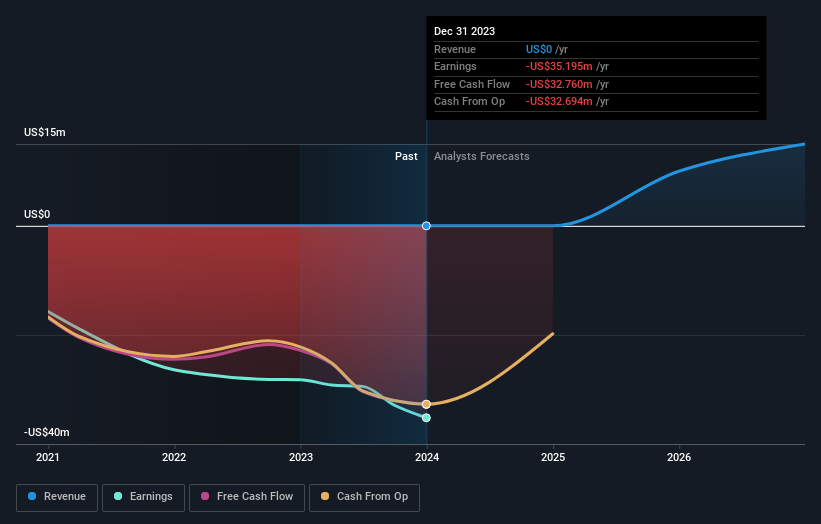Toggle the Earnings legend button
Viewport: 821px width, 524px height.
click(x=143, y=497)
